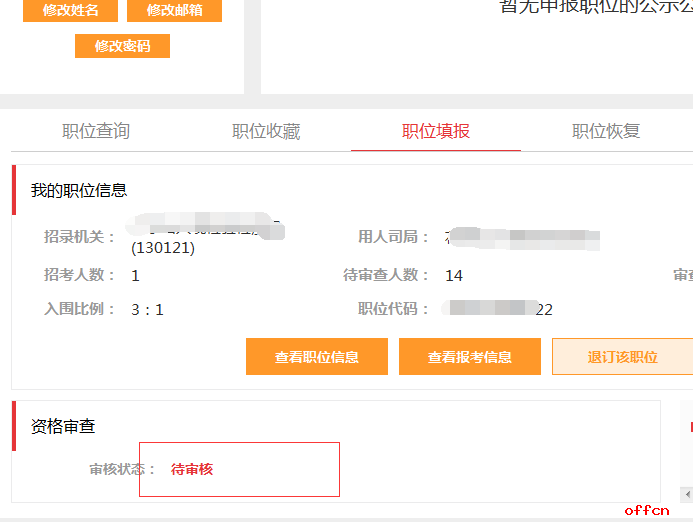Click the 招录机关 code (130121)
The height and width of the screenshot is (522, 693).
click(x=163, y=248)
